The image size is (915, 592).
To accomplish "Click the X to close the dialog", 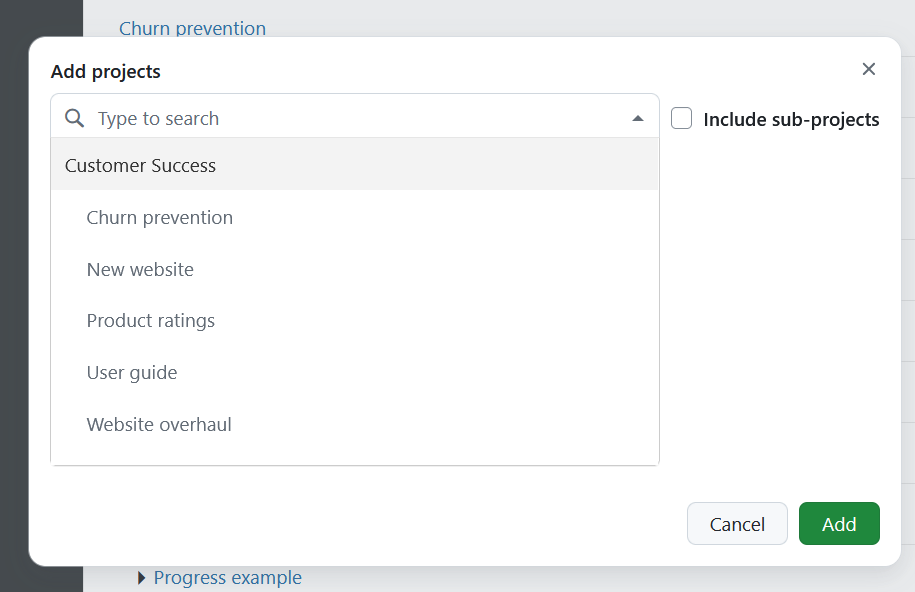I will [x=868, y=69].
